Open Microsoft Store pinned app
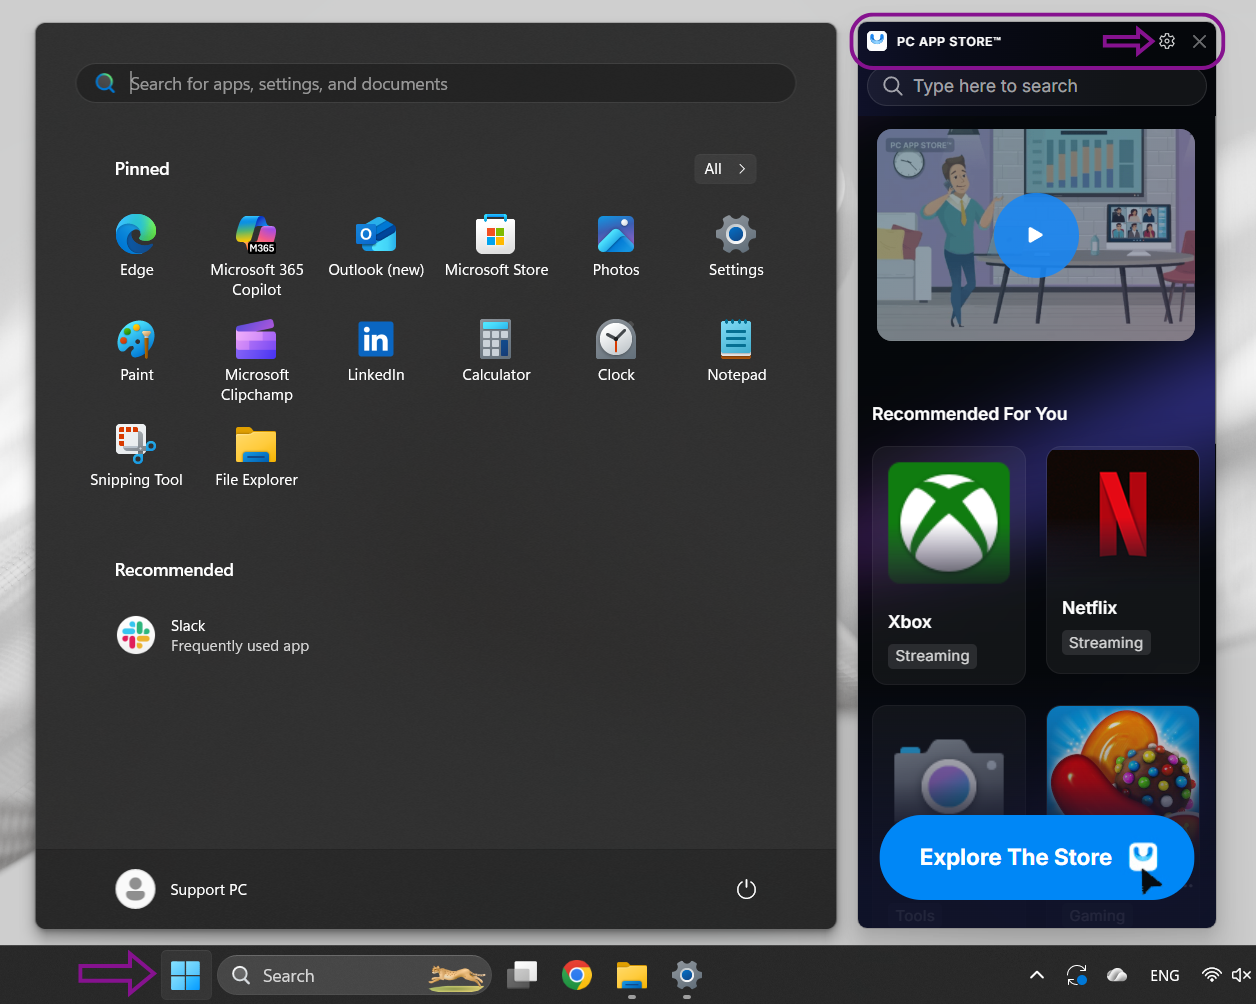Viewport: 1256px width, 1004px height. pyautogui.click(x=496, y=247)
